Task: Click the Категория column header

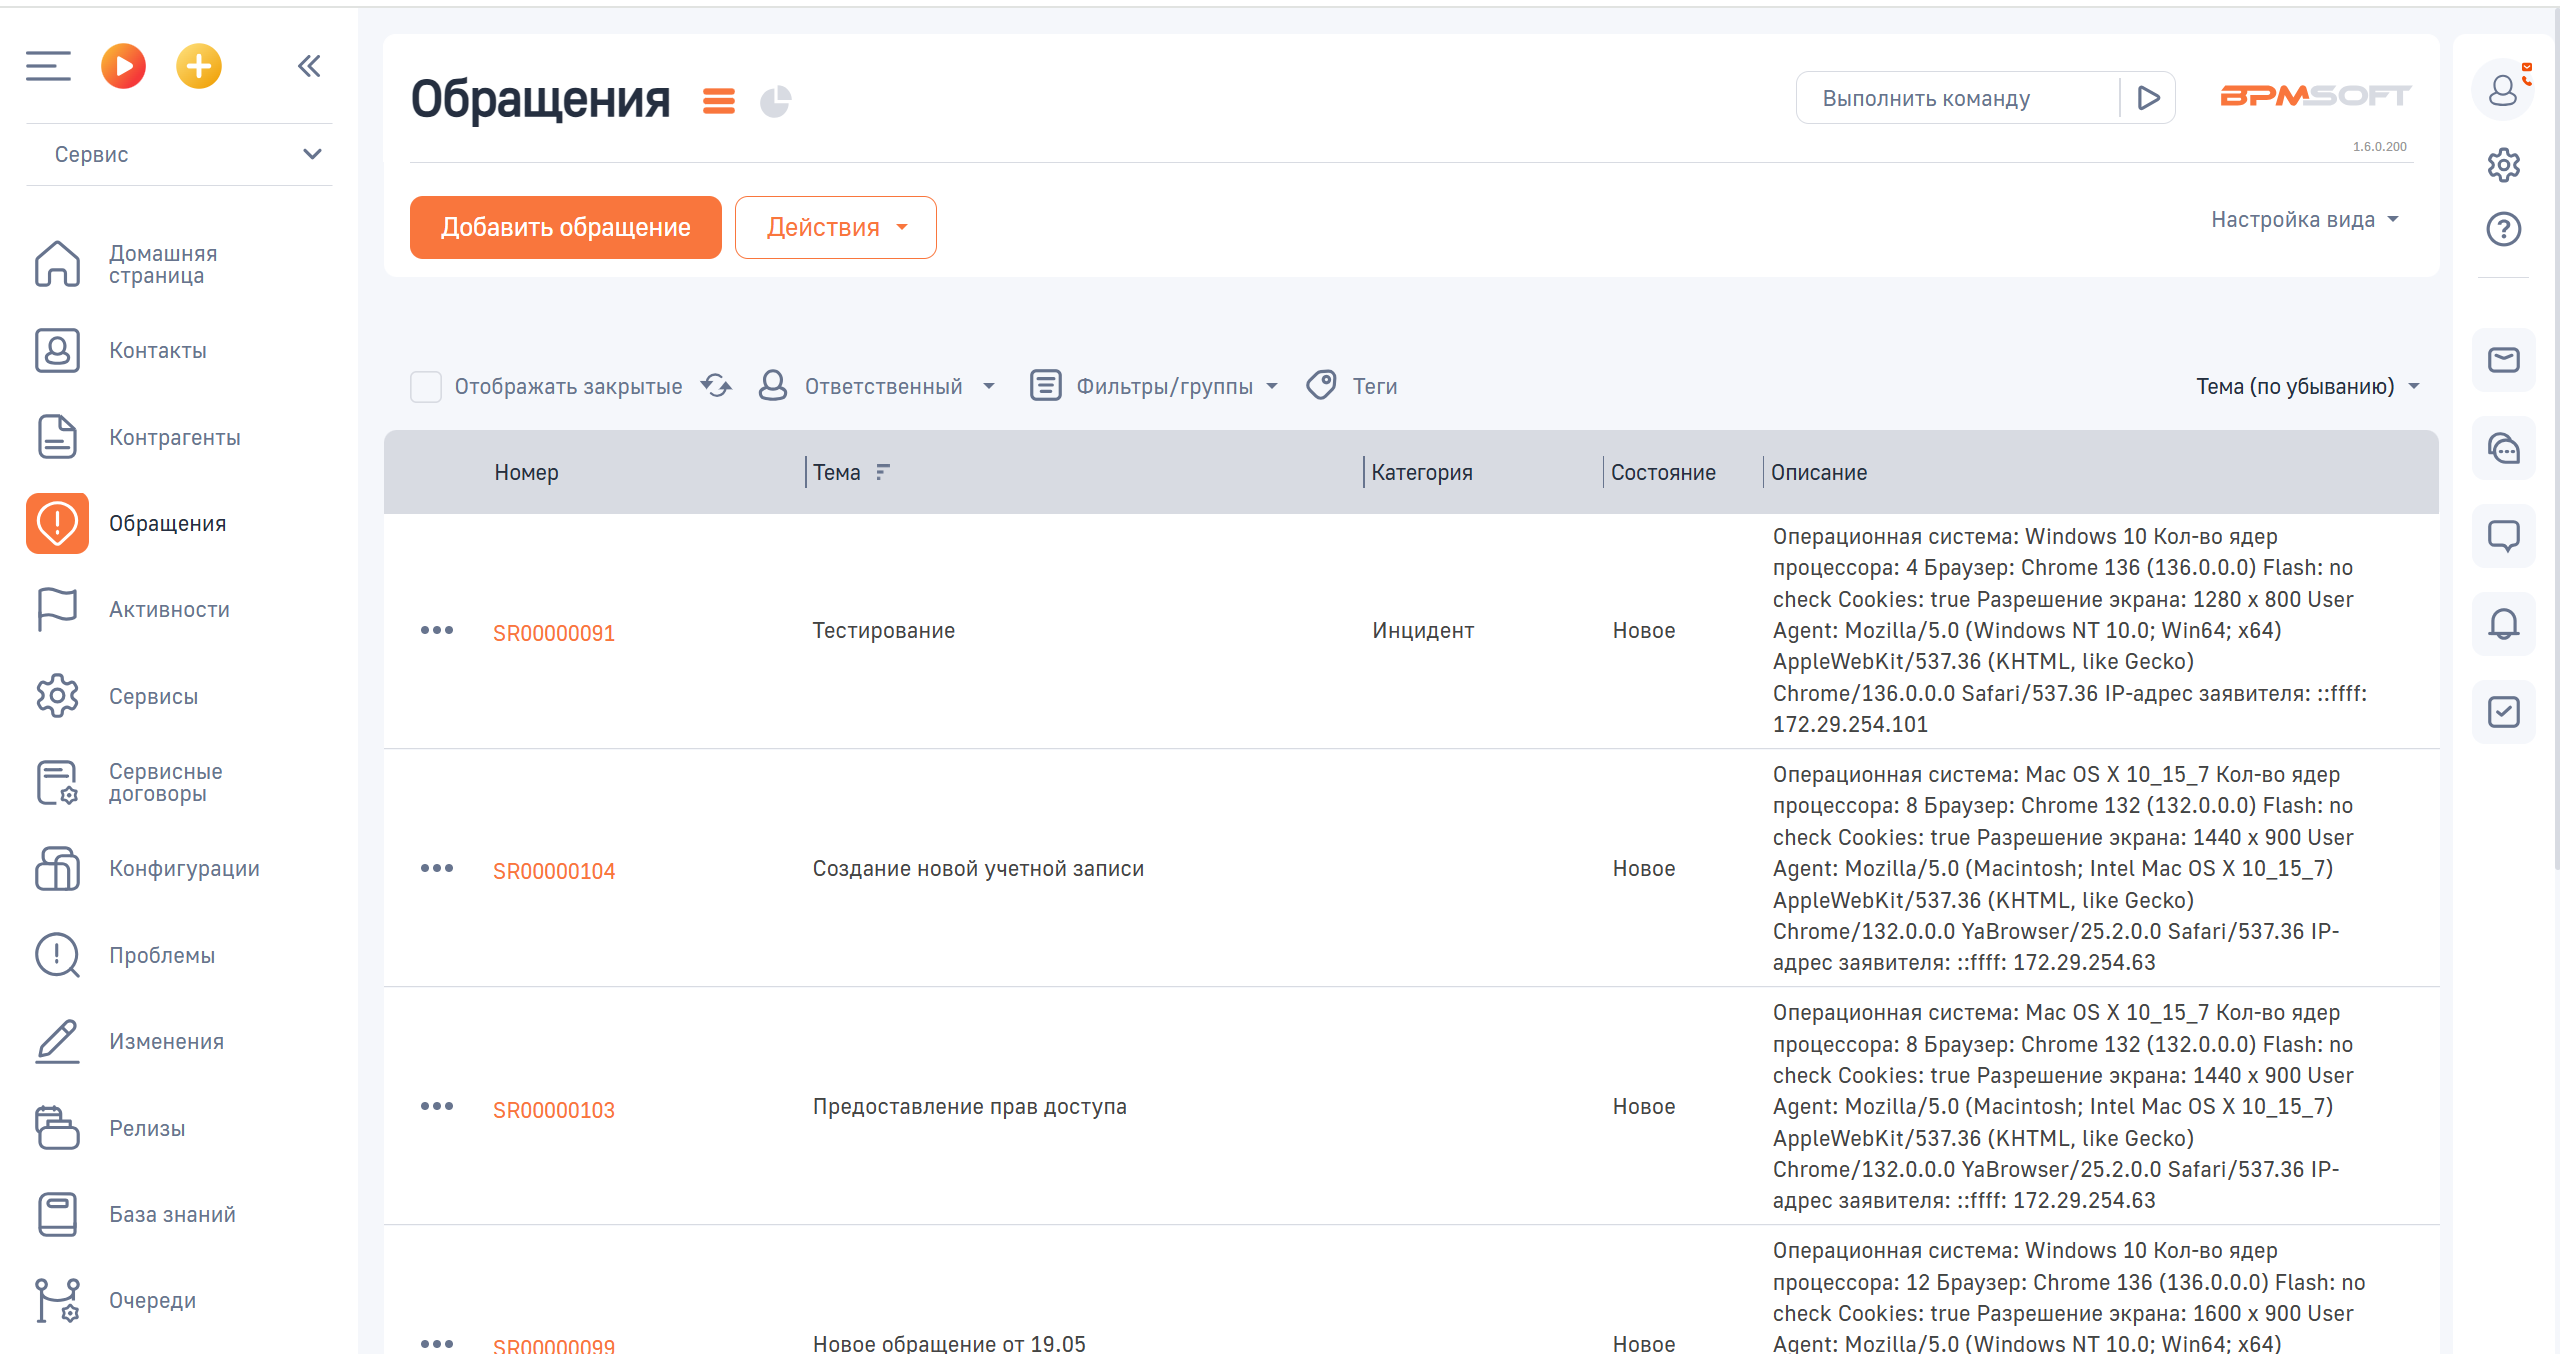Action: pyautogui.click(x=1422, y=472)
